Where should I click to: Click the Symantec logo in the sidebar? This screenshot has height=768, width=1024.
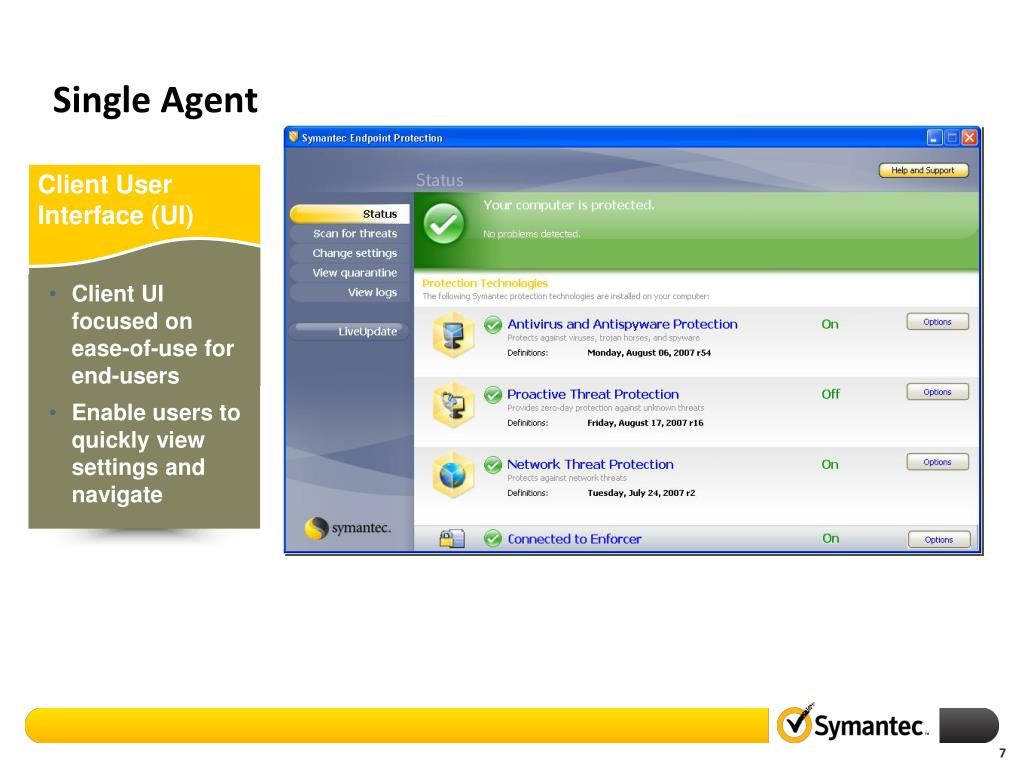[x=348, y=528]
